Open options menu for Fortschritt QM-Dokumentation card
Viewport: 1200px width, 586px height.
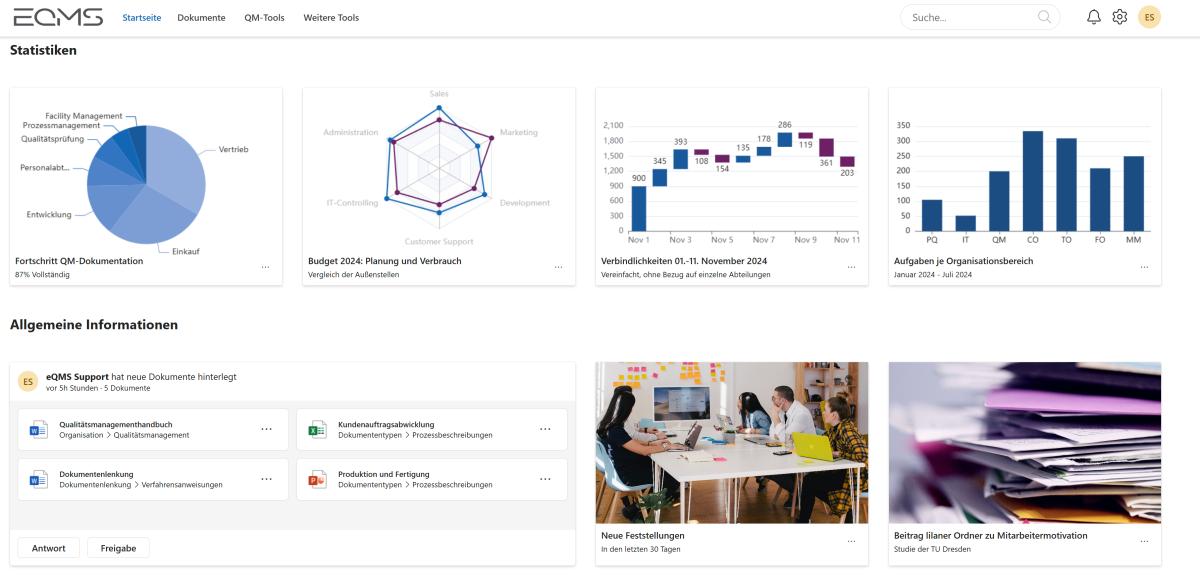coord(265,268)
